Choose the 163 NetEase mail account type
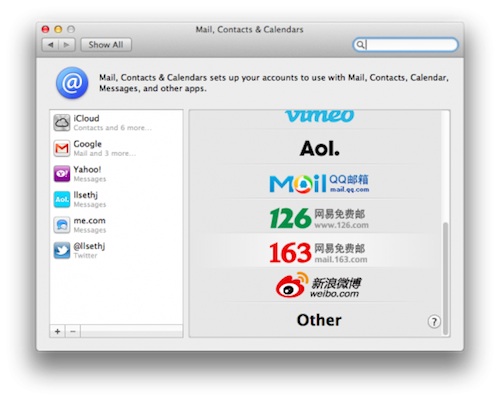This screenshot has width=500, height=401. click(x=319, y=252)
